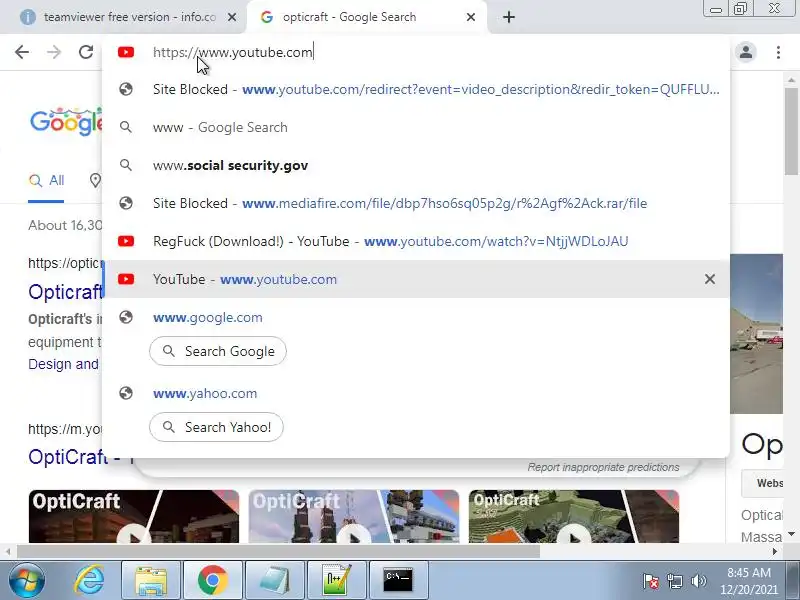
Task: Select the www.yahoo.com suggestion
Action: (416, 393)
